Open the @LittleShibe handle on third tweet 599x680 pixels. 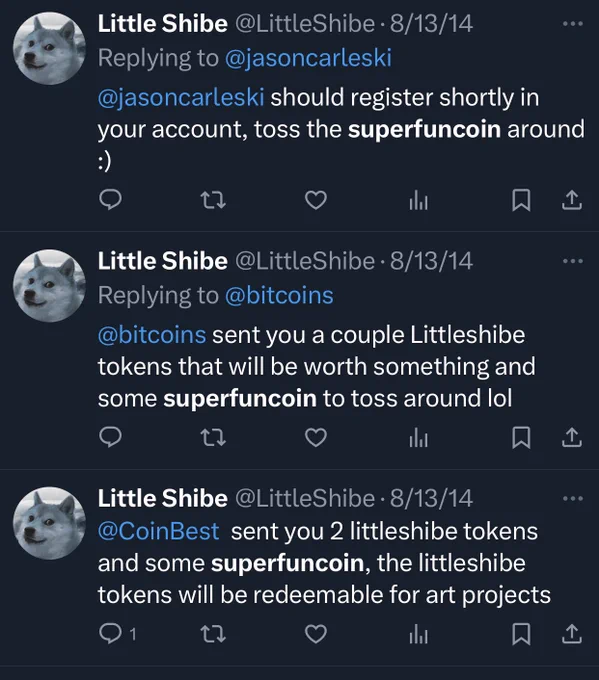click(305, 498)
